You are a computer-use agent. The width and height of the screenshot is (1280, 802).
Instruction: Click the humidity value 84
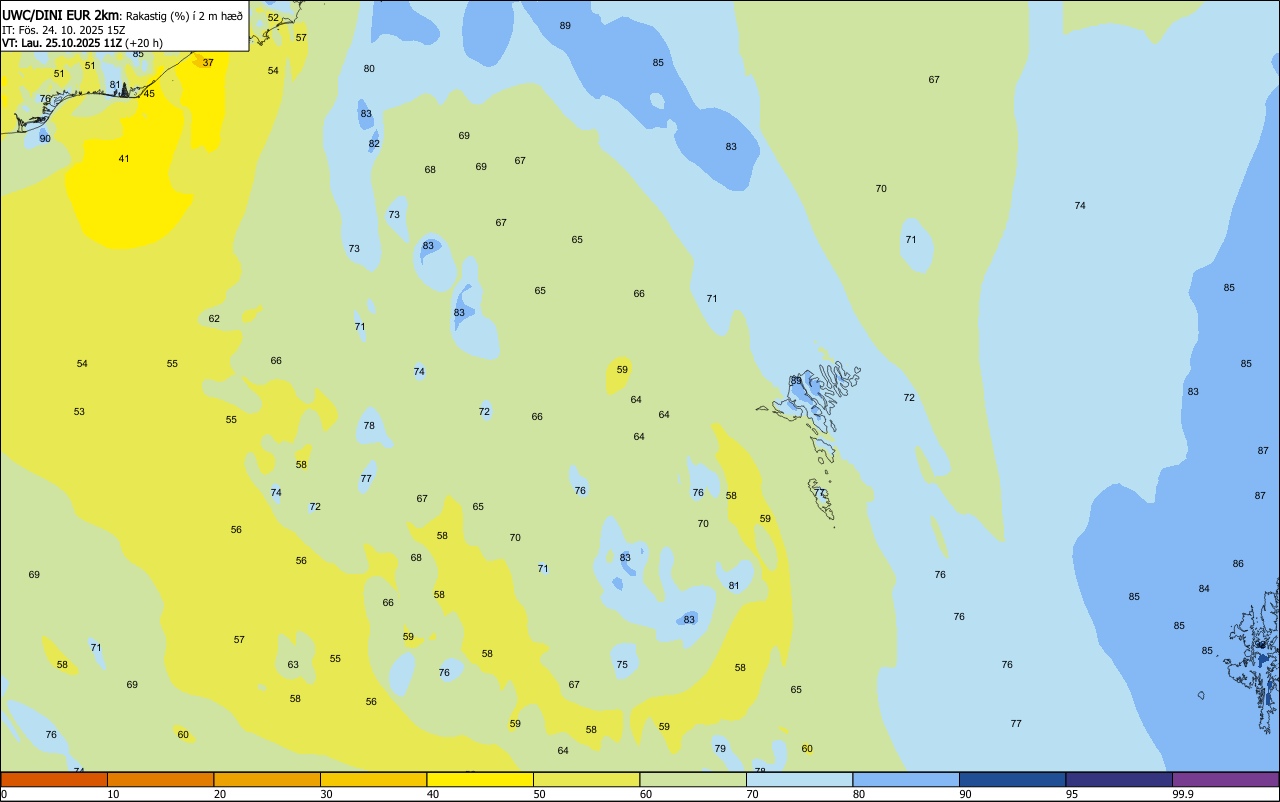pos(1204,588)
